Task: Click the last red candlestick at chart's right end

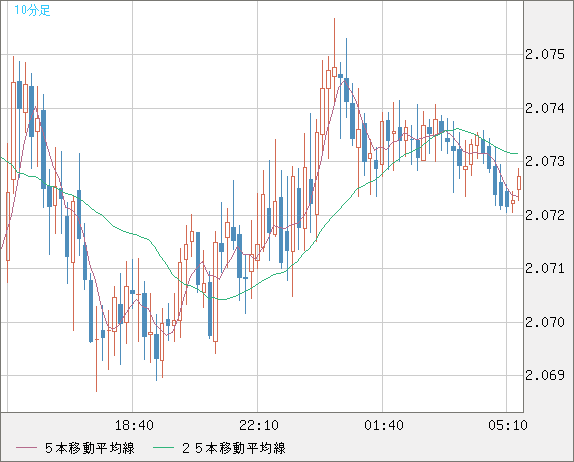Action: pos(519,183)
